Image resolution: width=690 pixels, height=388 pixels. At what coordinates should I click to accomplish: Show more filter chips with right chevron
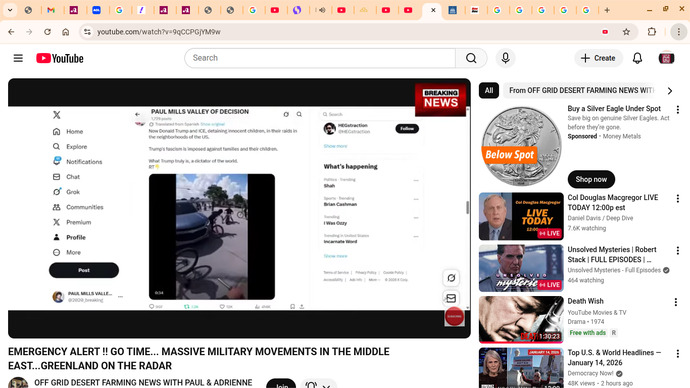pyautogui.click(x=670, y=91)
